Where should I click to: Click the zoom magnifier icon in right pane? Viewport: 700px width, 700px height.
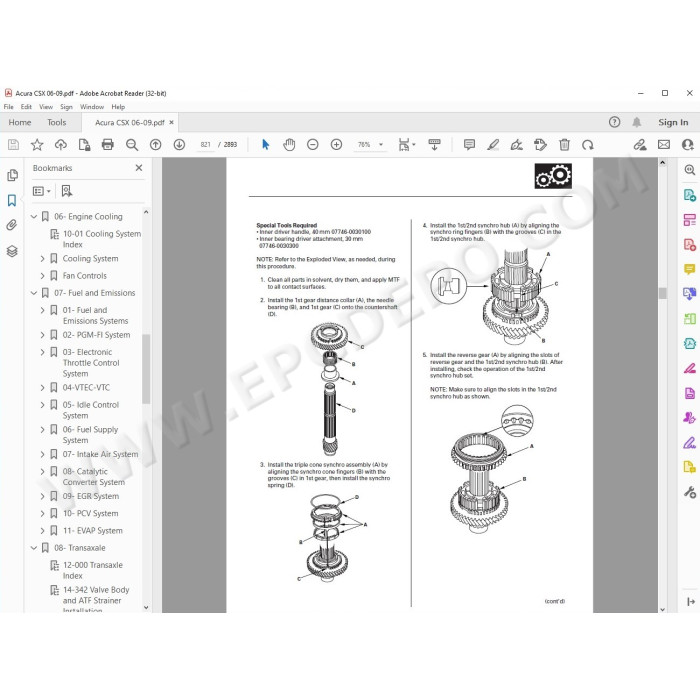click(690, 170)
